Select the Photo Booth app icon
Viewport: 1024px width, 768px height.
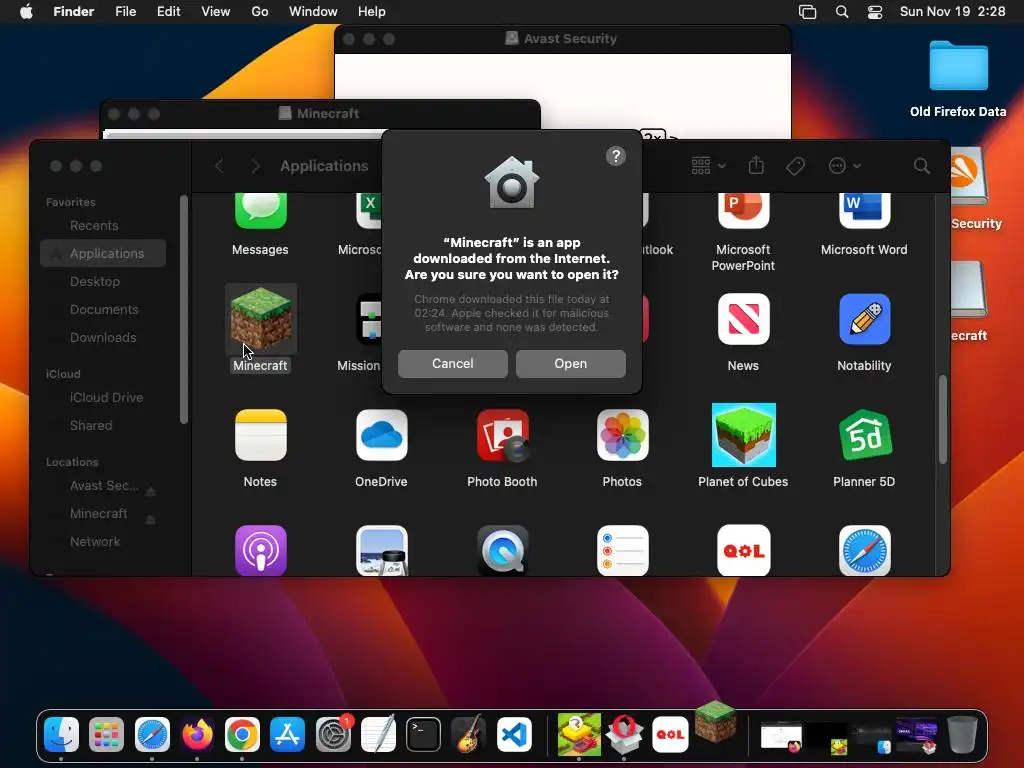tap(502, 435)
